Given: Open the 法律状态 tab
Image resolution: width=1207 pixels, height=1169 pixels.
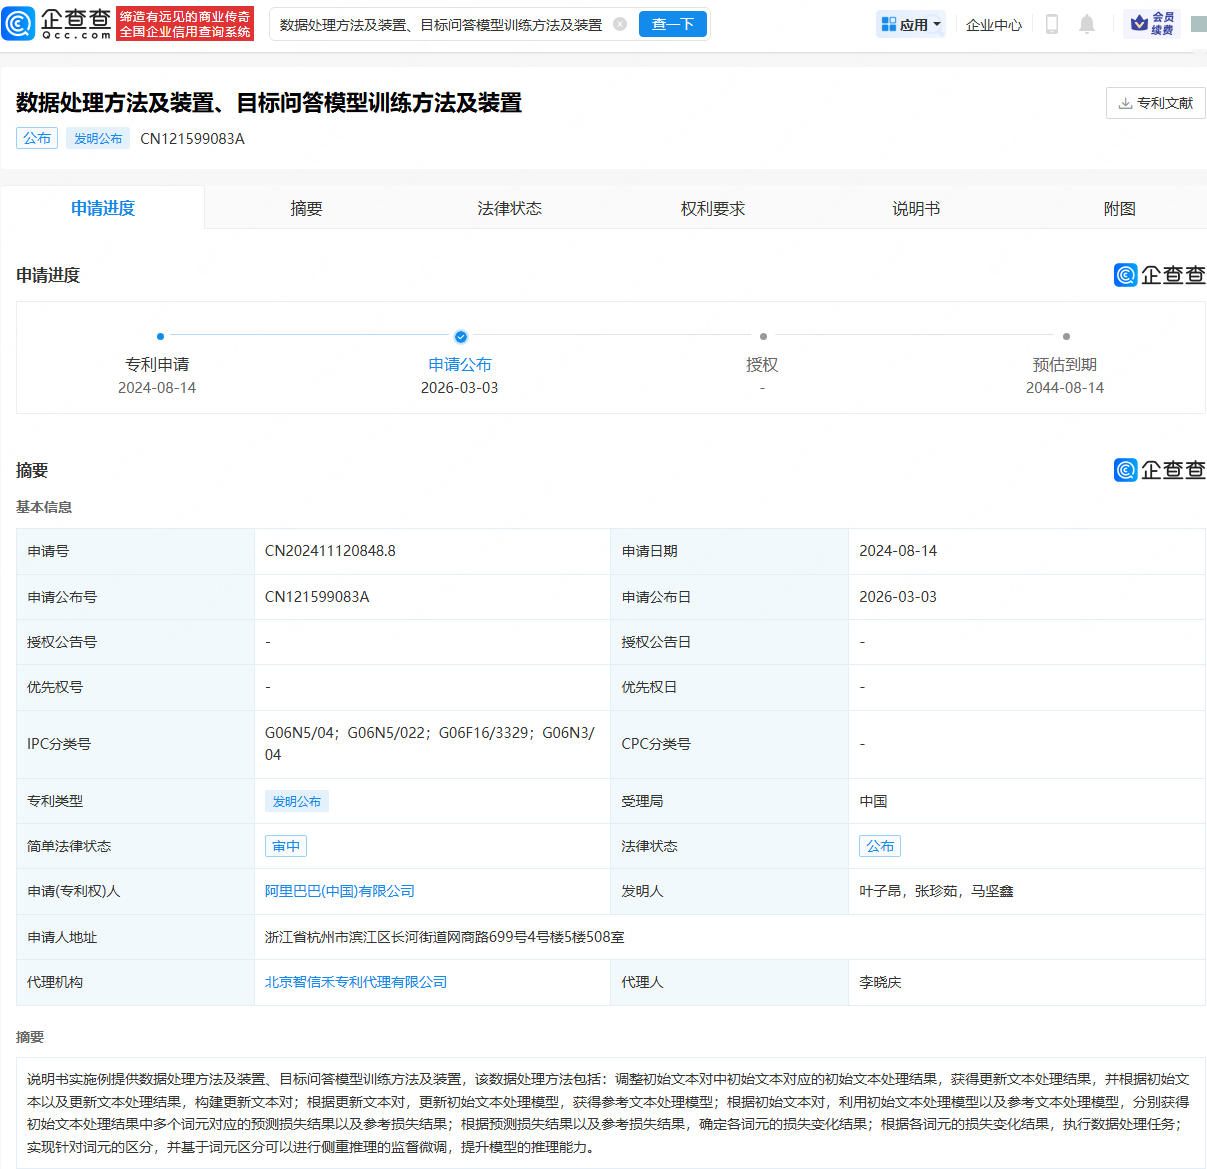Looking at the screenshot, I should click(x=509, y=208).
